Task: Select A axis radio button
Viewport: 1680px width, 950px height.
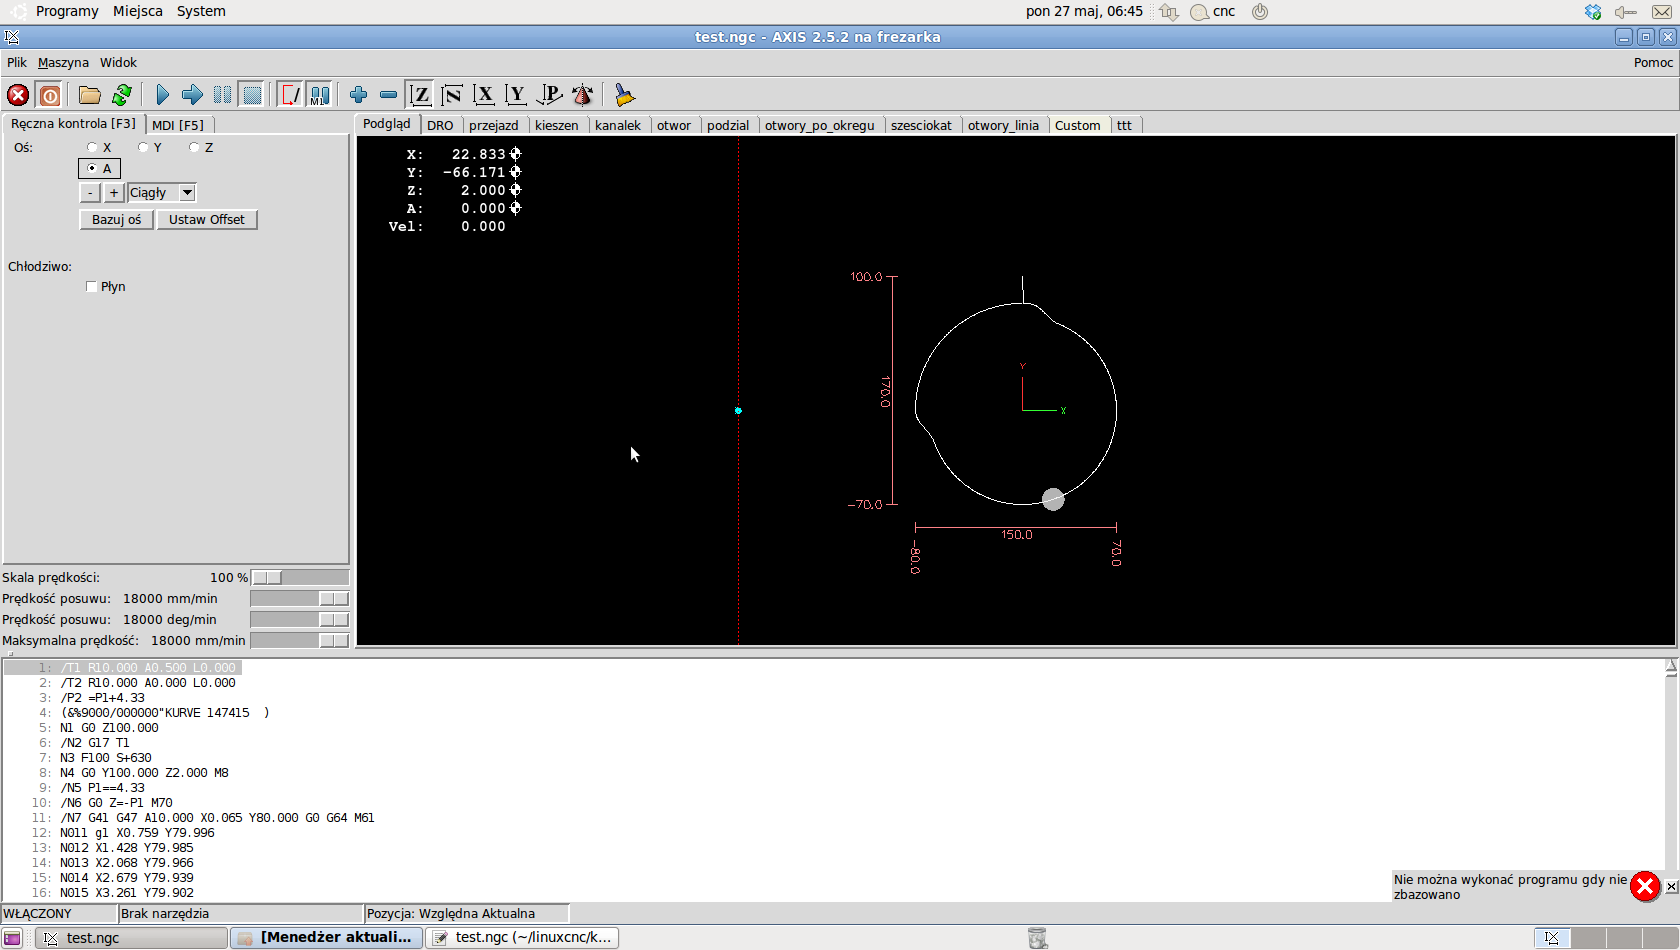Action: coord(99,168)
